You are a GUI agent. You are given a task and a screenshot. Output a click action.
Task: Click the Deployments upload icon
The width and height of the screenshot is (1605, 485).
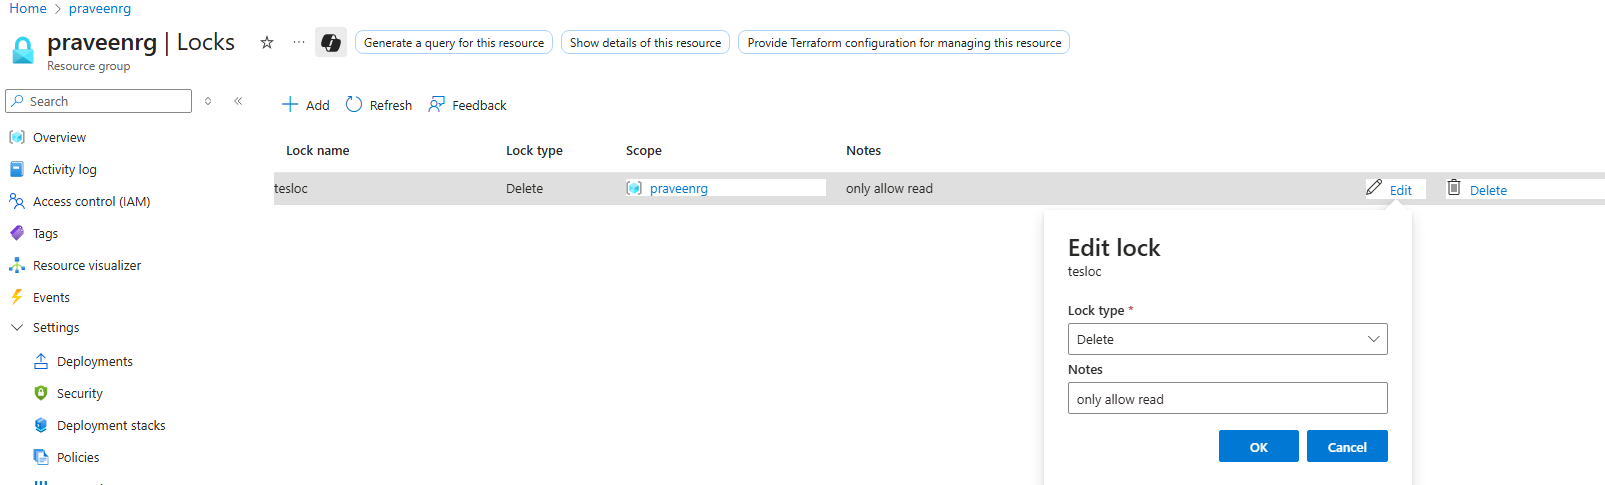coord(41,361)
